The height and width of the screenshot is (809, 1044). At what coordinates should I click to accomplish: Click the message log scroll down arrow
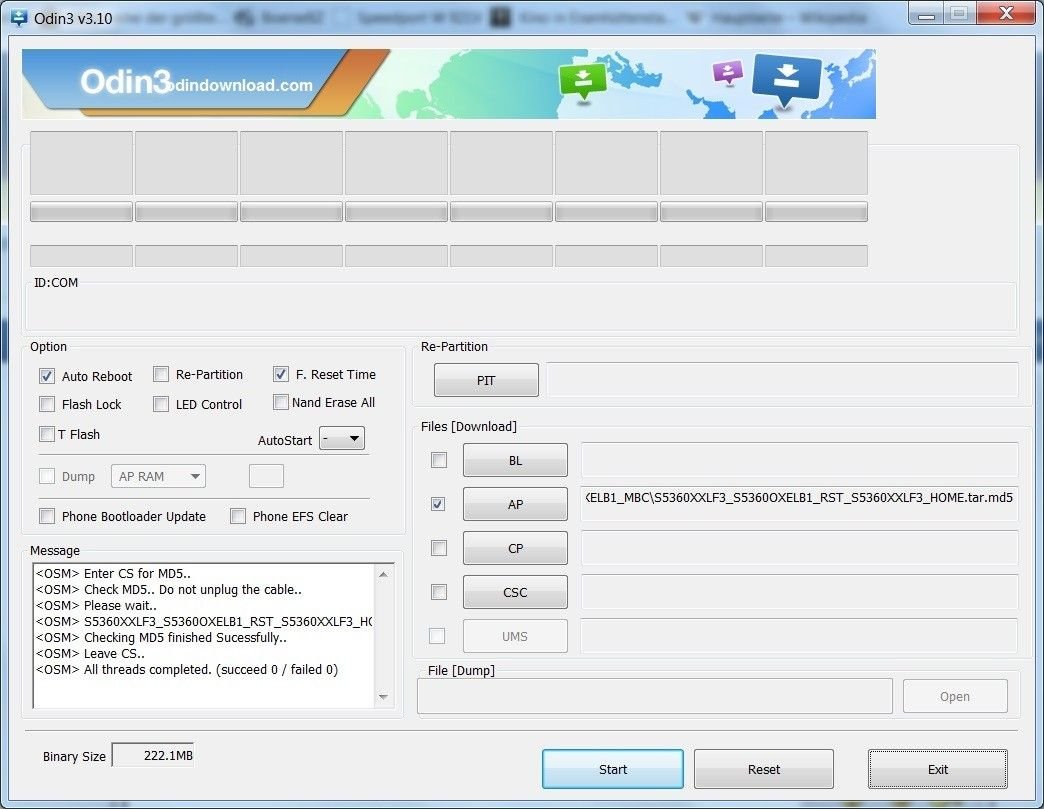click(383, 697)
